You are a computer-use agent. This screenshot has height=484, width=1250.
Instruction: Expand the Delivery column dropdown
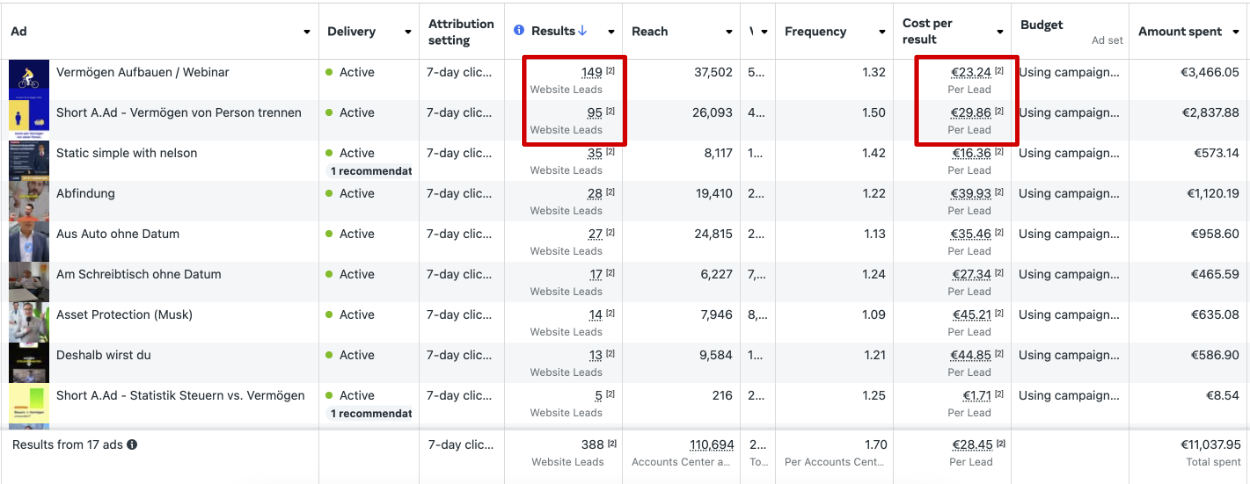click(x=408, y=32)
